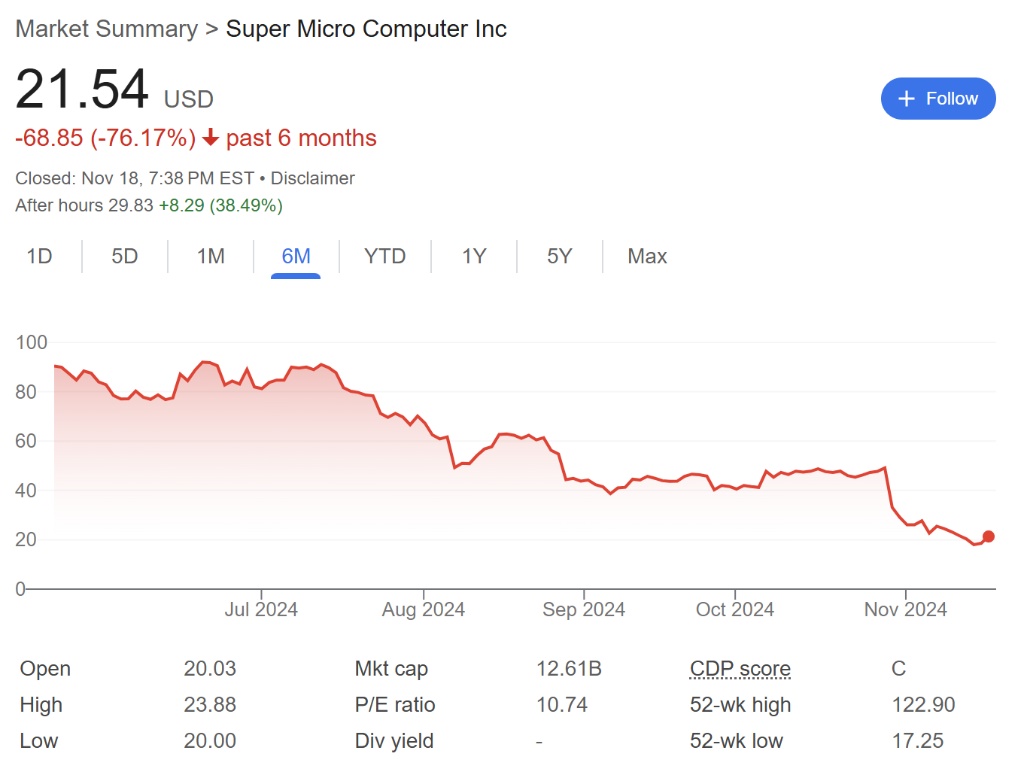Show the Max time range chart
Screen dimensions: 1024x759
647,256
